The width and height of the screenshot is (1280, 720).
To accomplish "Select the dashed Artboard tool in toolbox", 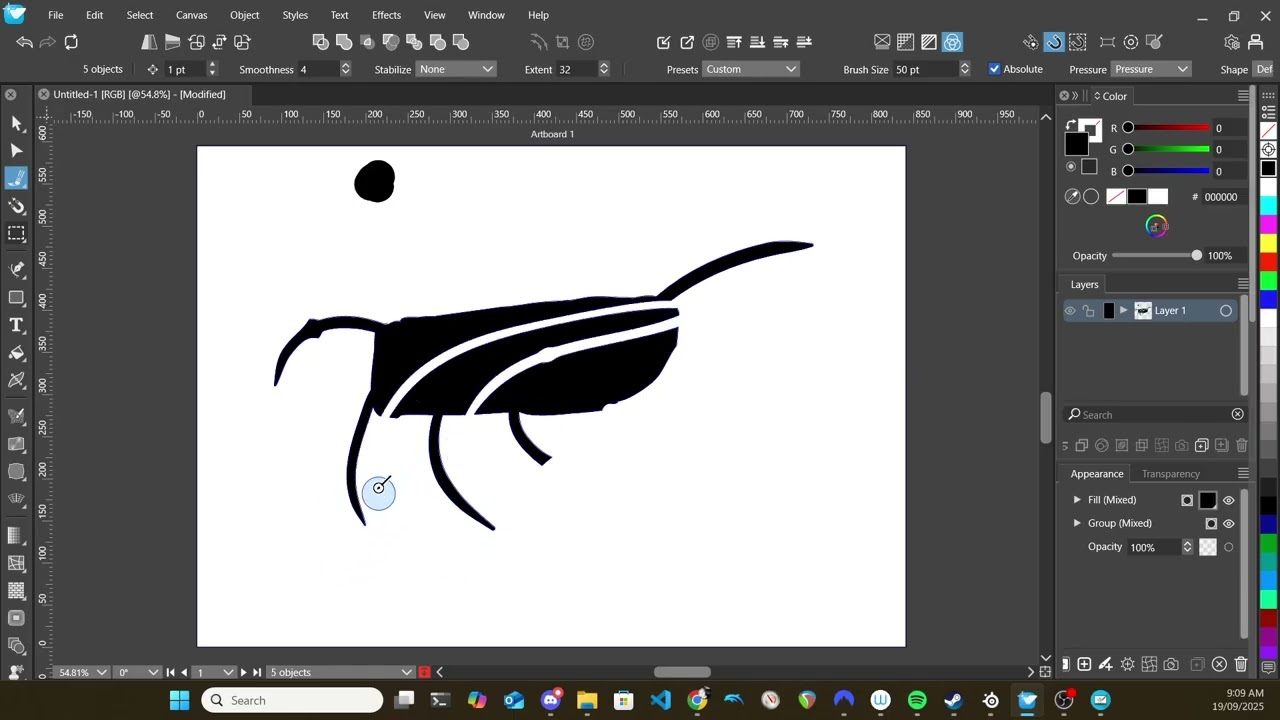I will [x=16, y=233].
